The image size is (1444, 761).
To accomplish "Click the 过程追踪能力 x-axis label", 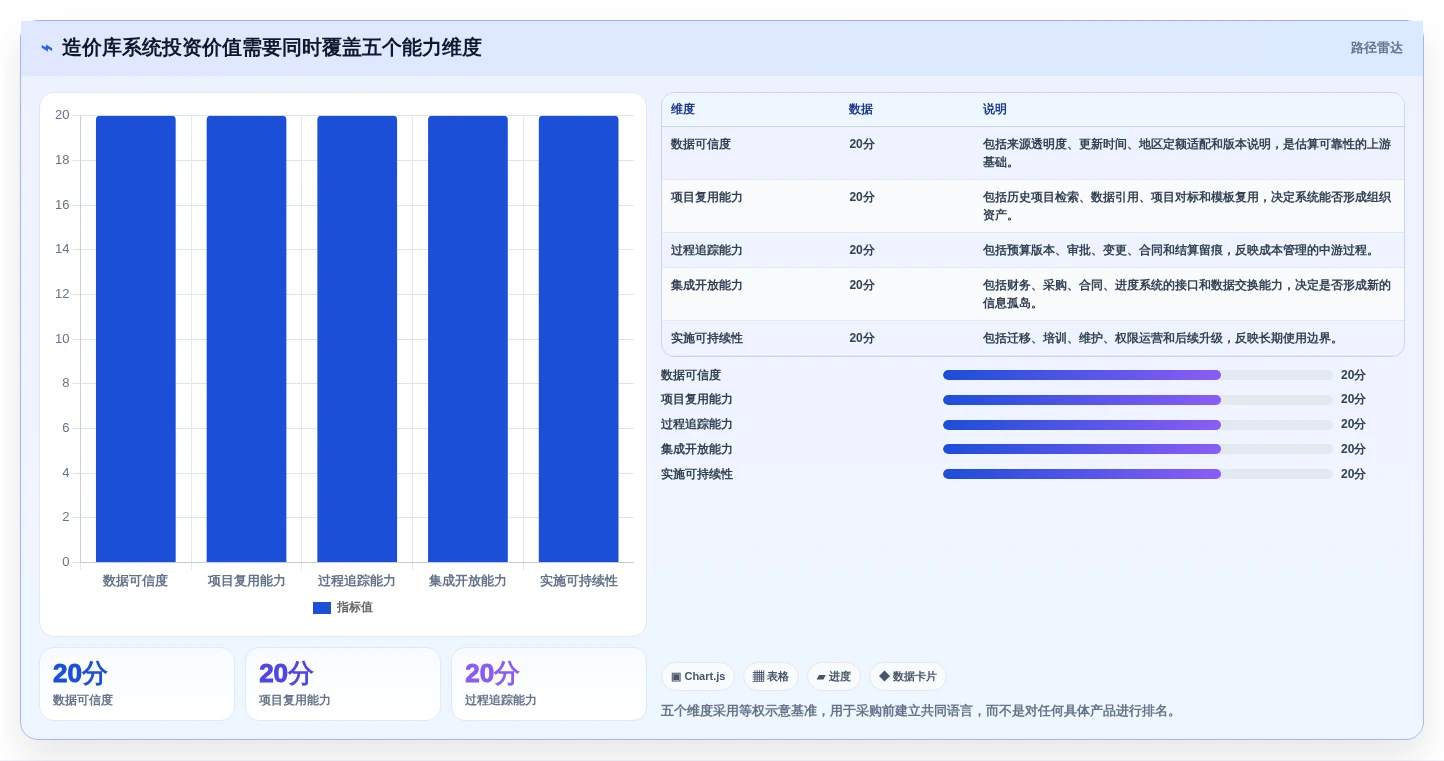I will click(357, 581).
